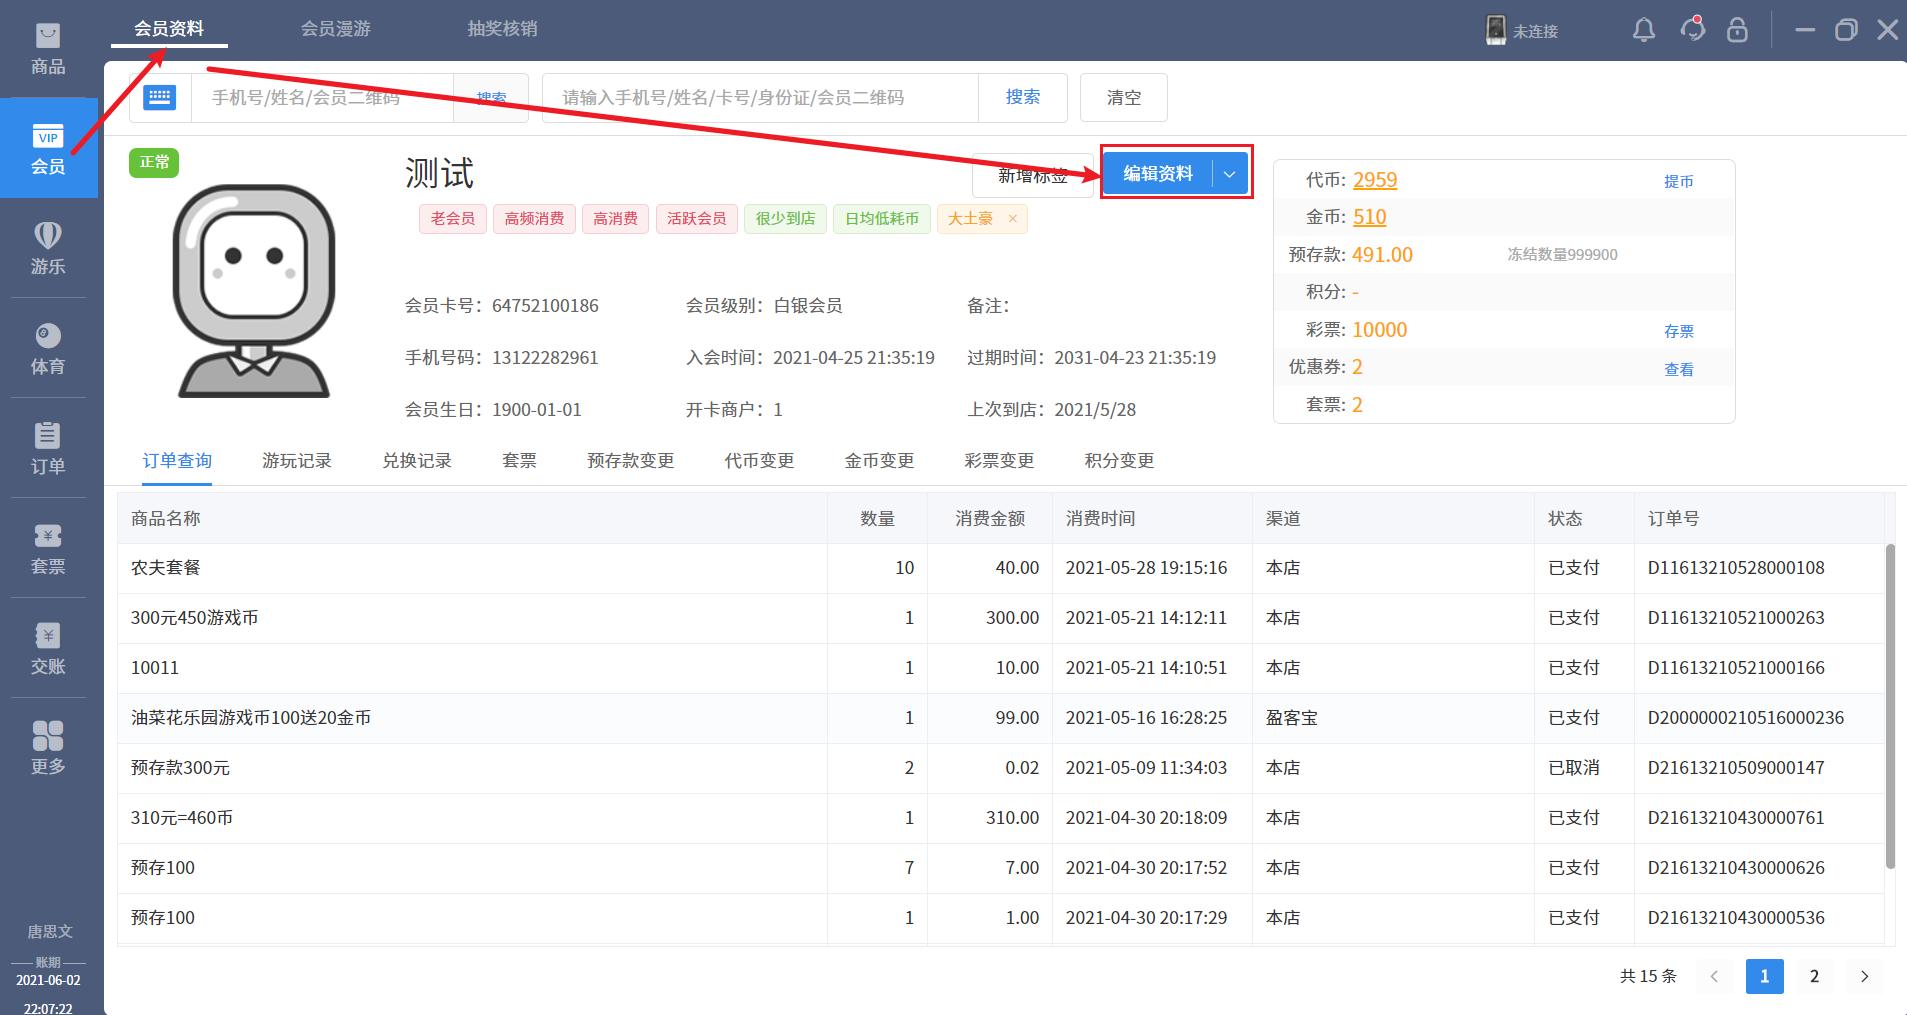
Task: Click the customer service headset icon
Action: click(1692, 29)
